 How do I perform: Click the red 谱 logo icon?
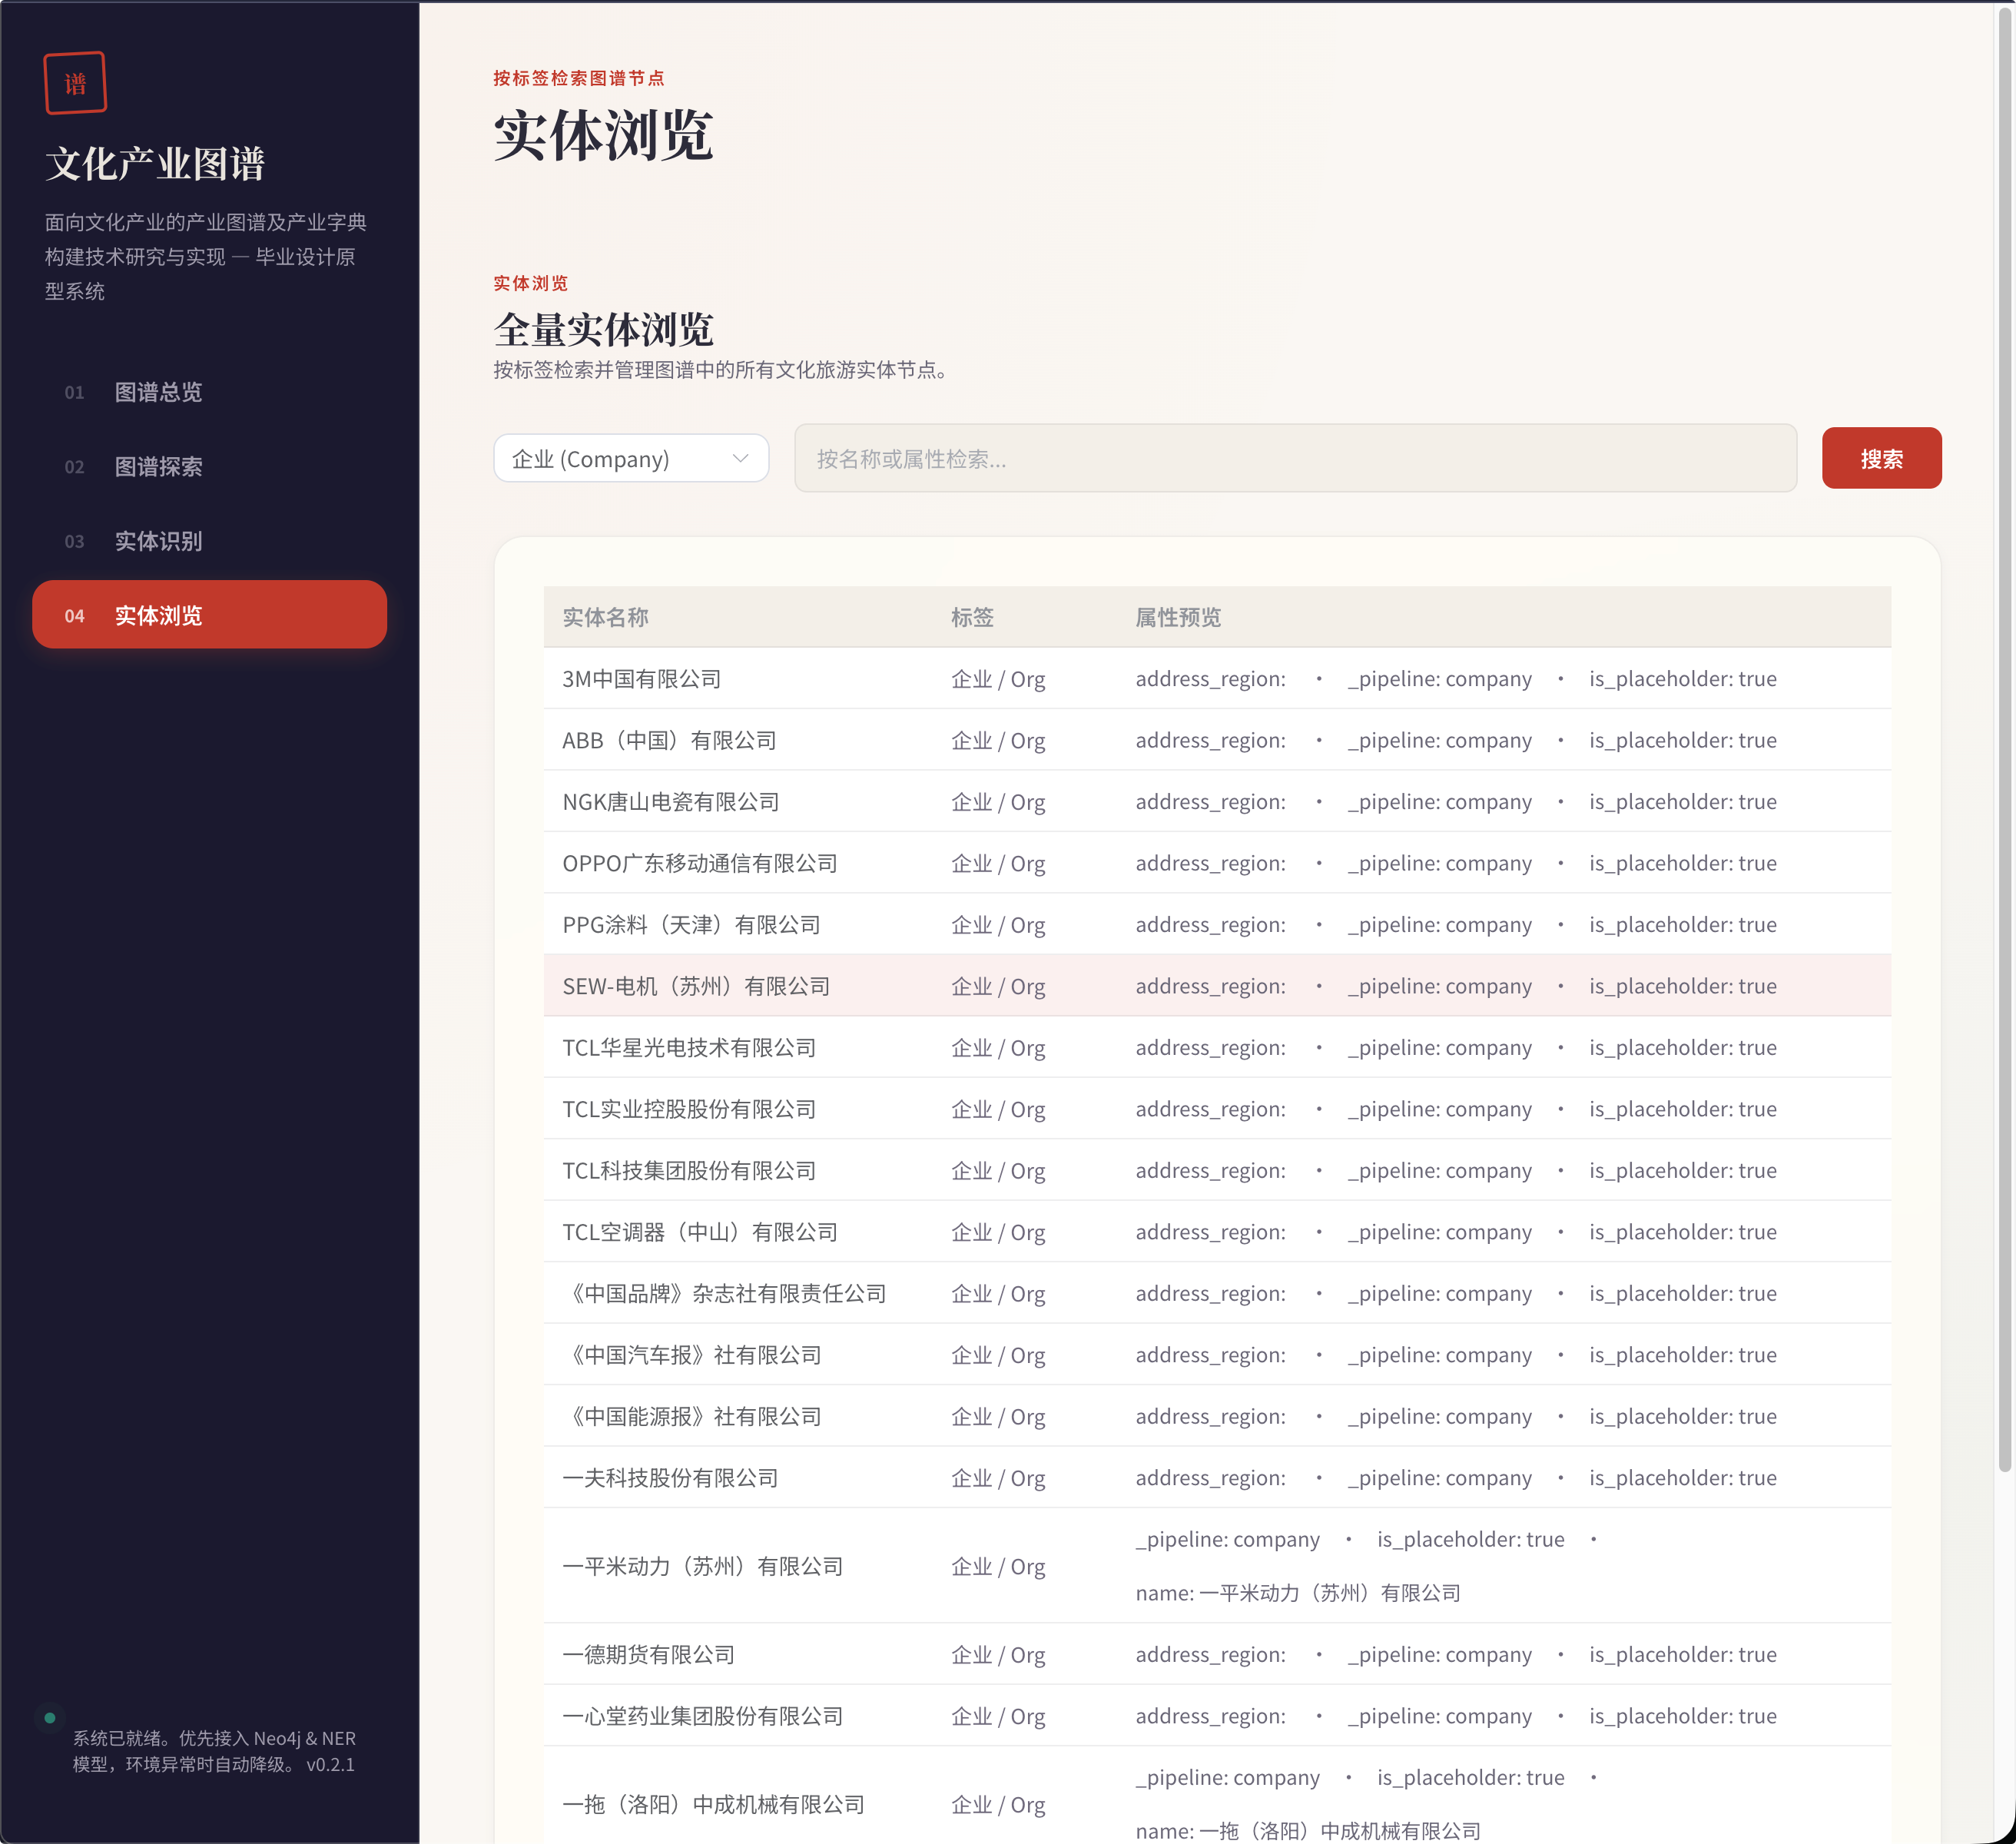tap(75, 83)
